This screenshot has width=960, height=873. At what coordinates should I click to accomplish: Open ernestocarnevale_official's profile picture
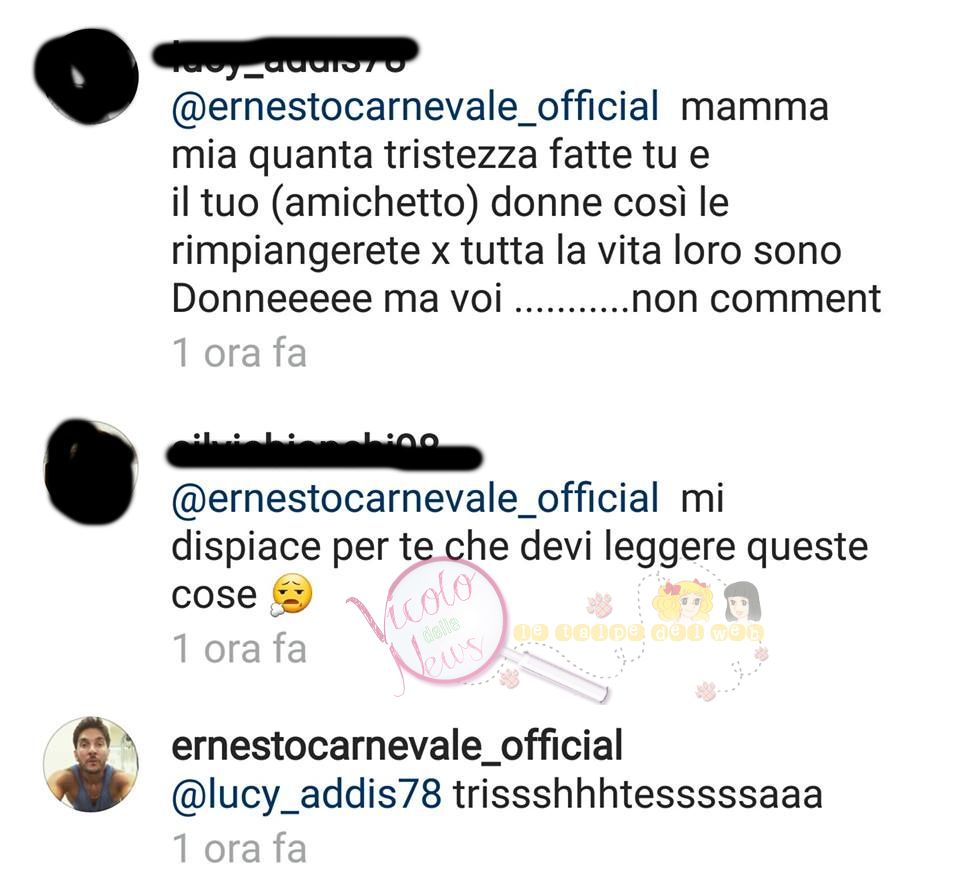[91, 764]
